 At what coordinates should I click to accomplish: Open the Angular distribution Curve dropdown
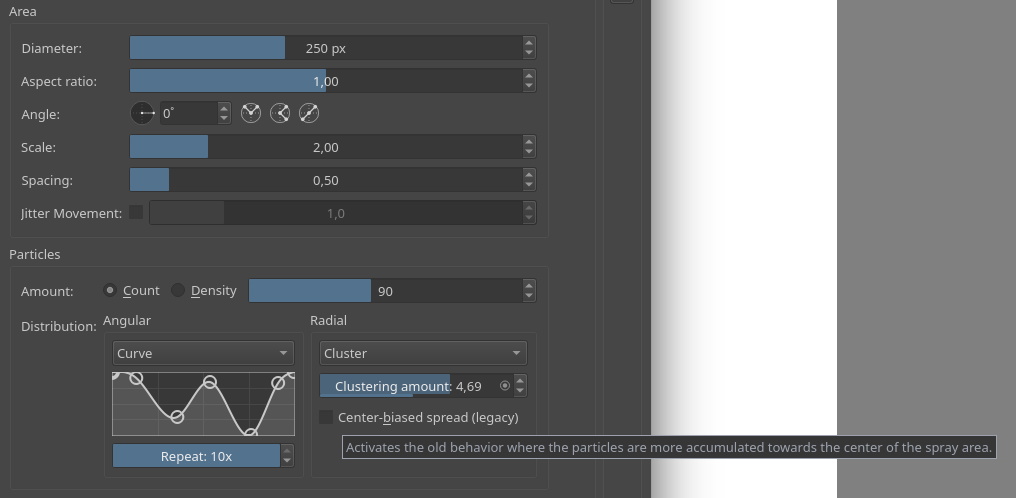203,353
